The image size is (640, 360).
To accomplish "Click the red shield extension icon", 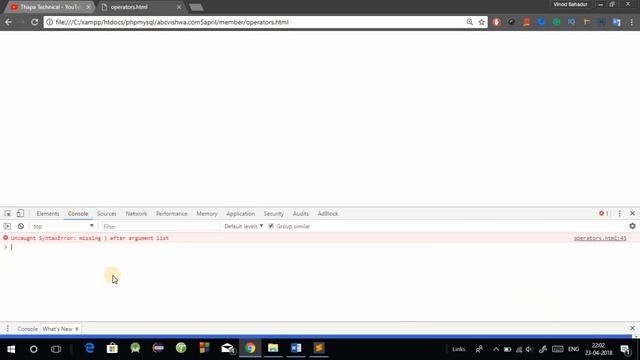I will (496, 22).
